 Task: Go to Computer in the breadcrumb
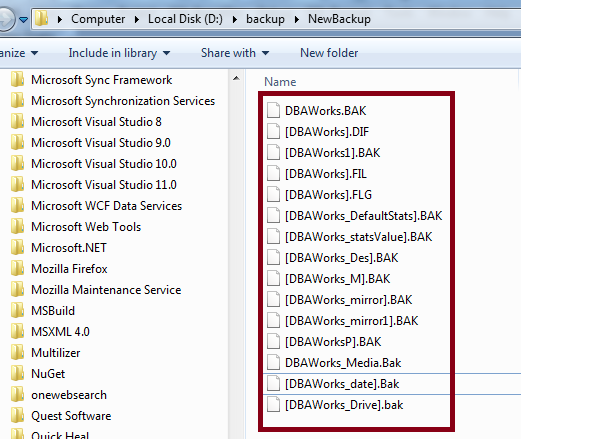(98, 19)
